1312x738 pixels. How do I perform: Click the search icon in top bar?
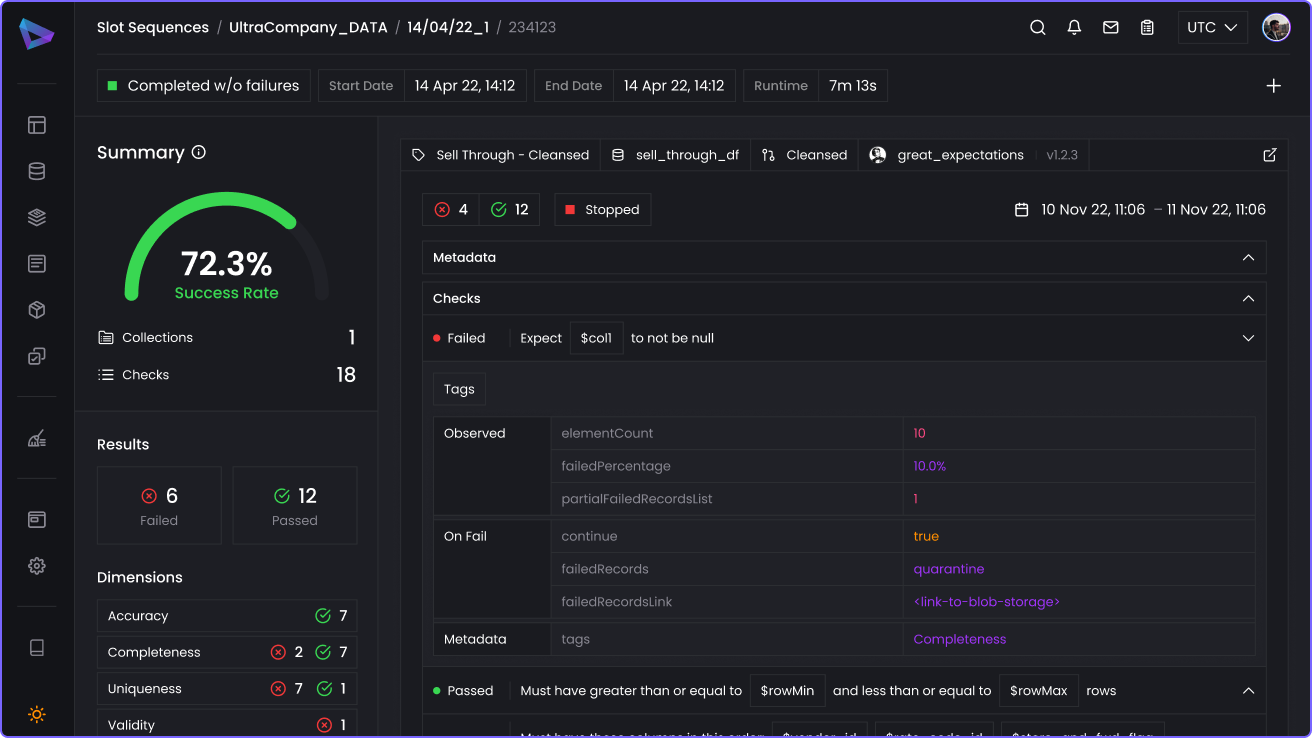[1038, 28]
